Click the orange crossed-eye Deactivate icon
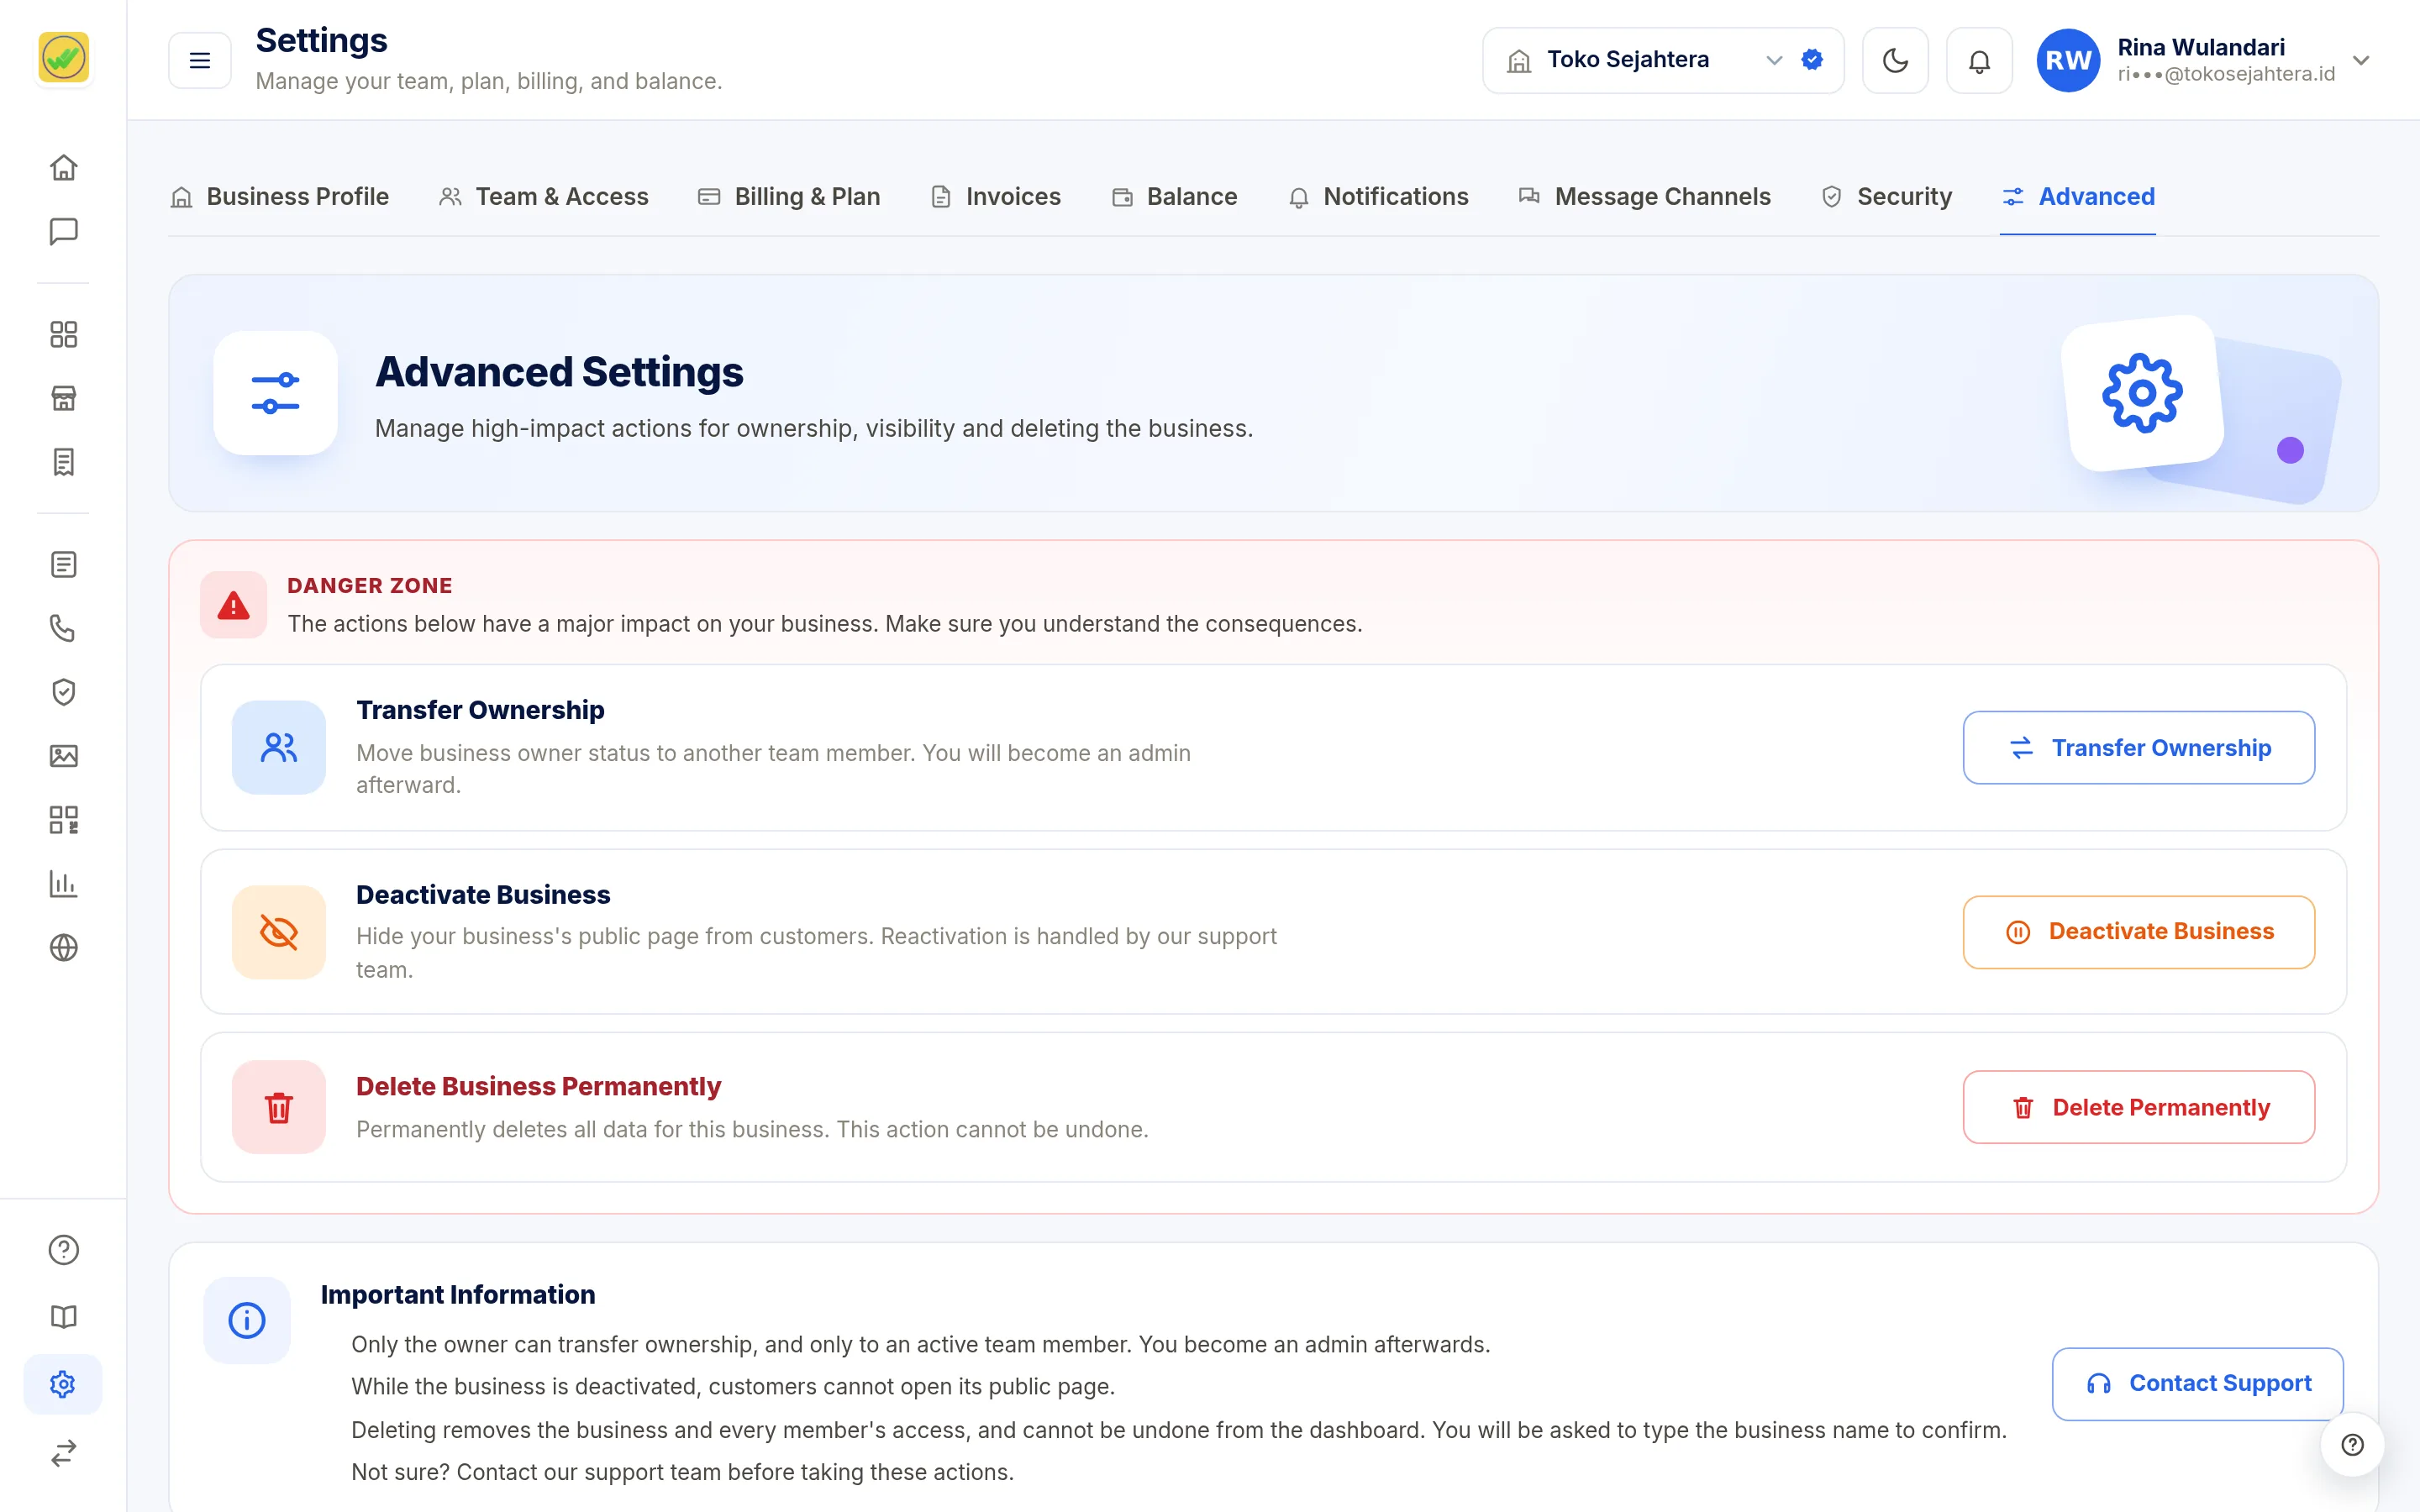The image size is (2420, 1512). [x=279, y=932]
